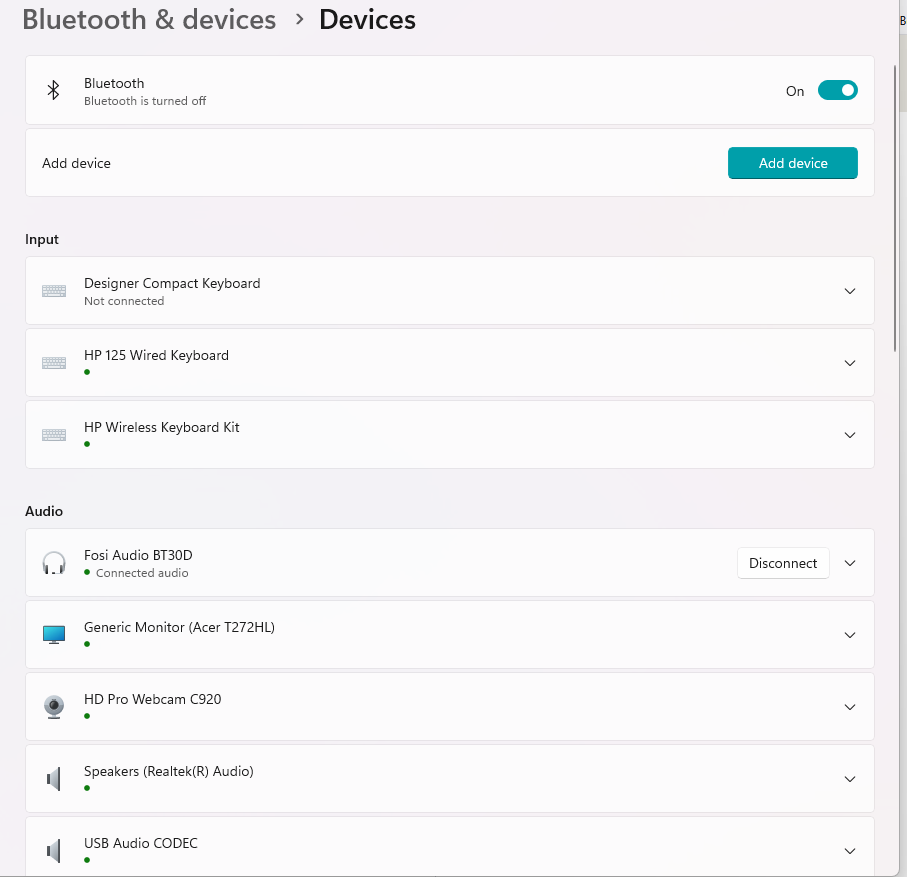Expand HP Wireless Keyboard Kit options
Image resolution: width=907 pixels, height=877 pixels.
coord(850,435)
